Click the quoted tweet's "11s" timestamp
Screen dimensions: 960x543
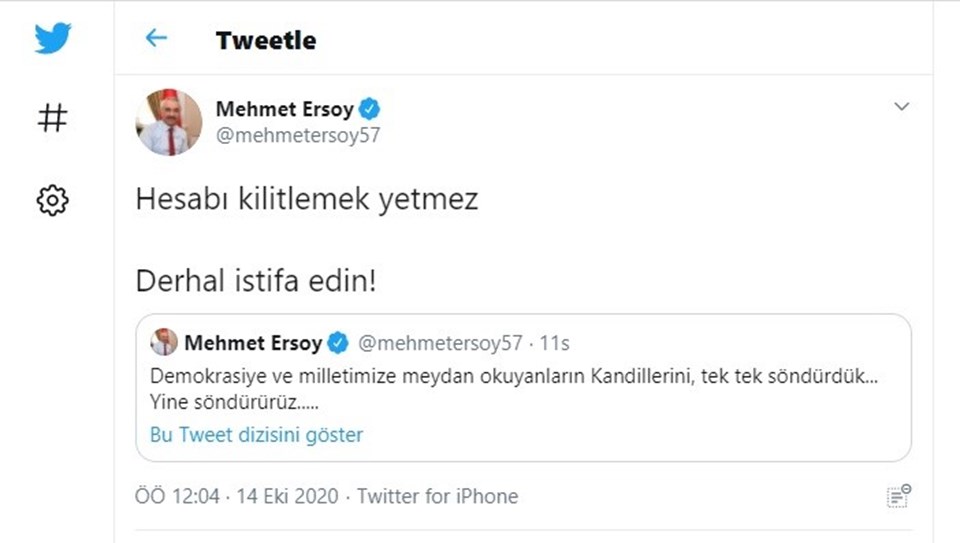click(554, 344)
